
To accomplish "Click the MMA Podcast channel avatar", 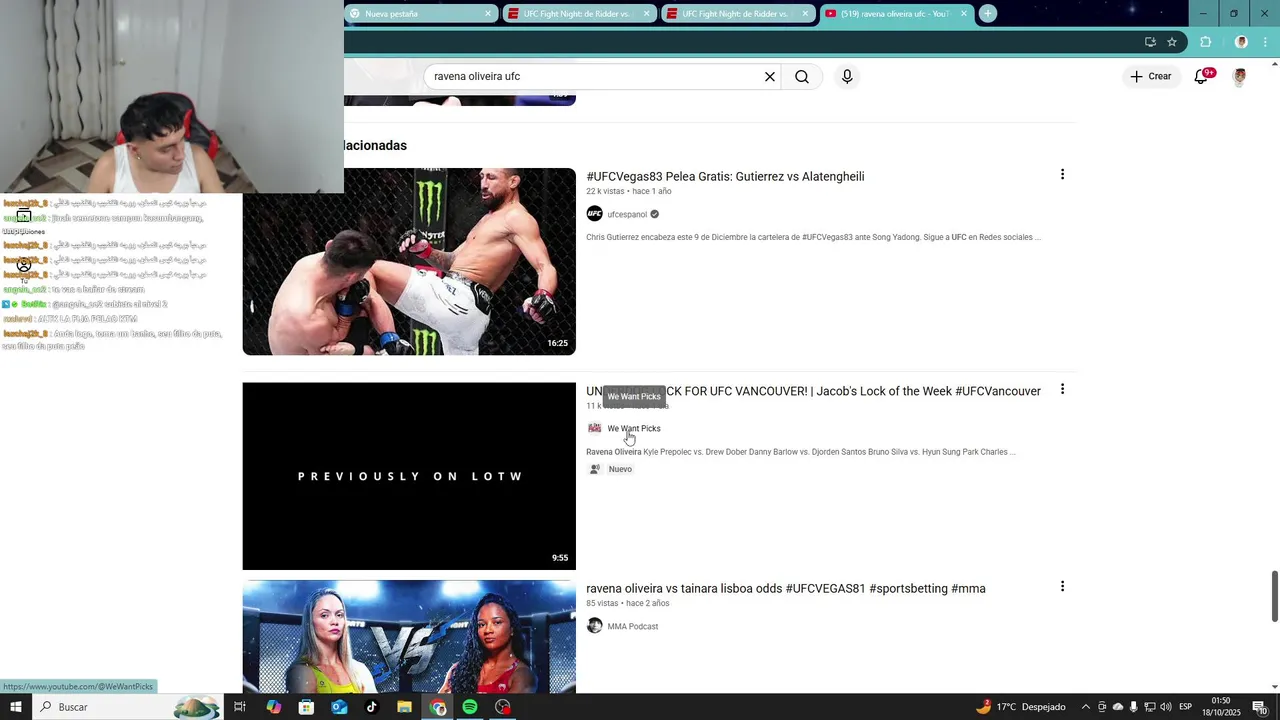I will 594,626.
